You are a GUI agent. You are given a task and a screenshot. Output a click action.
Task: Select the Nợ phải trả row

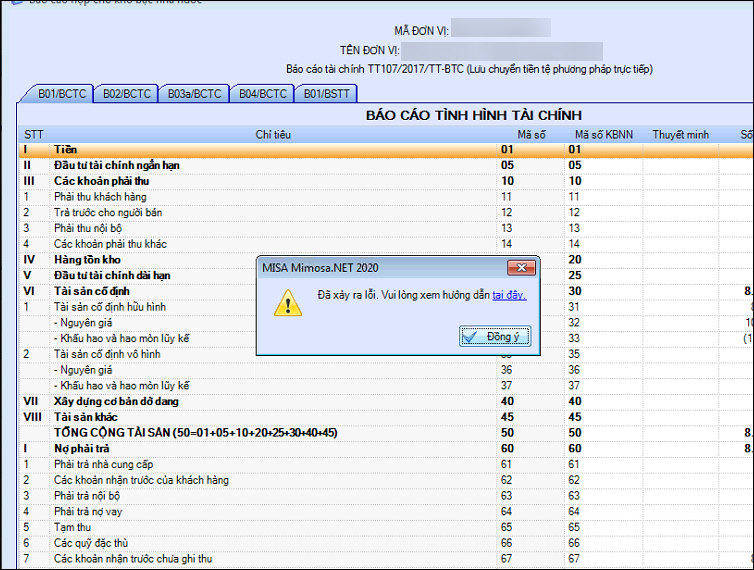click(x=270, y=448)
